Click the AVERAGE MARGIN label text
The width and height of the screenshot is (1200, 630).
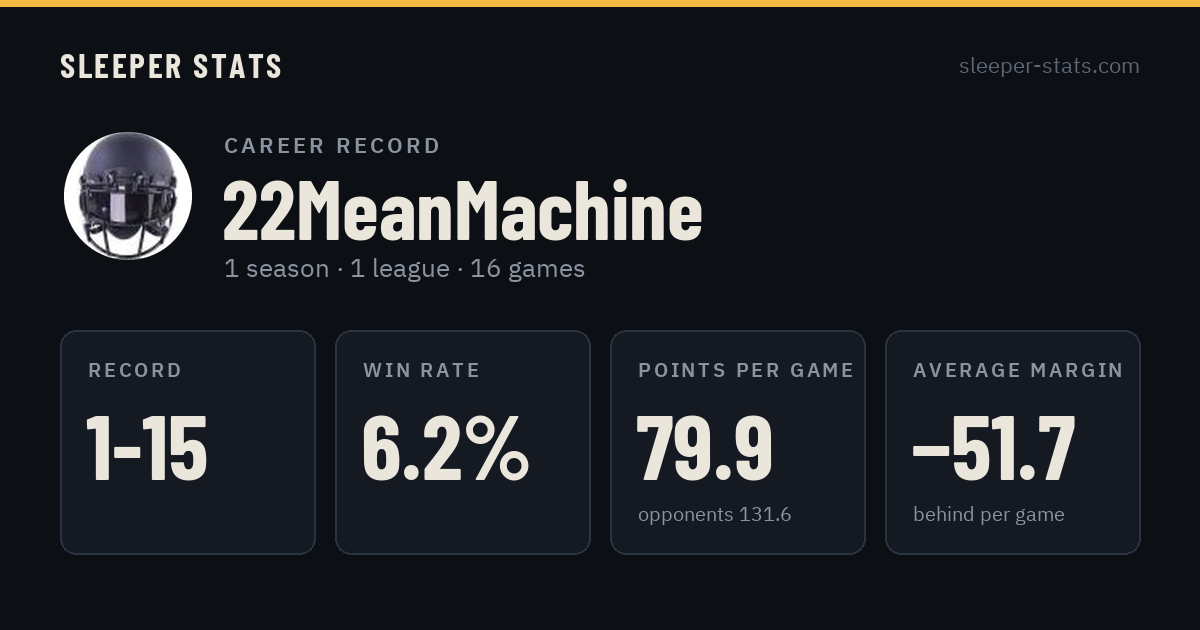[1018, 371]
